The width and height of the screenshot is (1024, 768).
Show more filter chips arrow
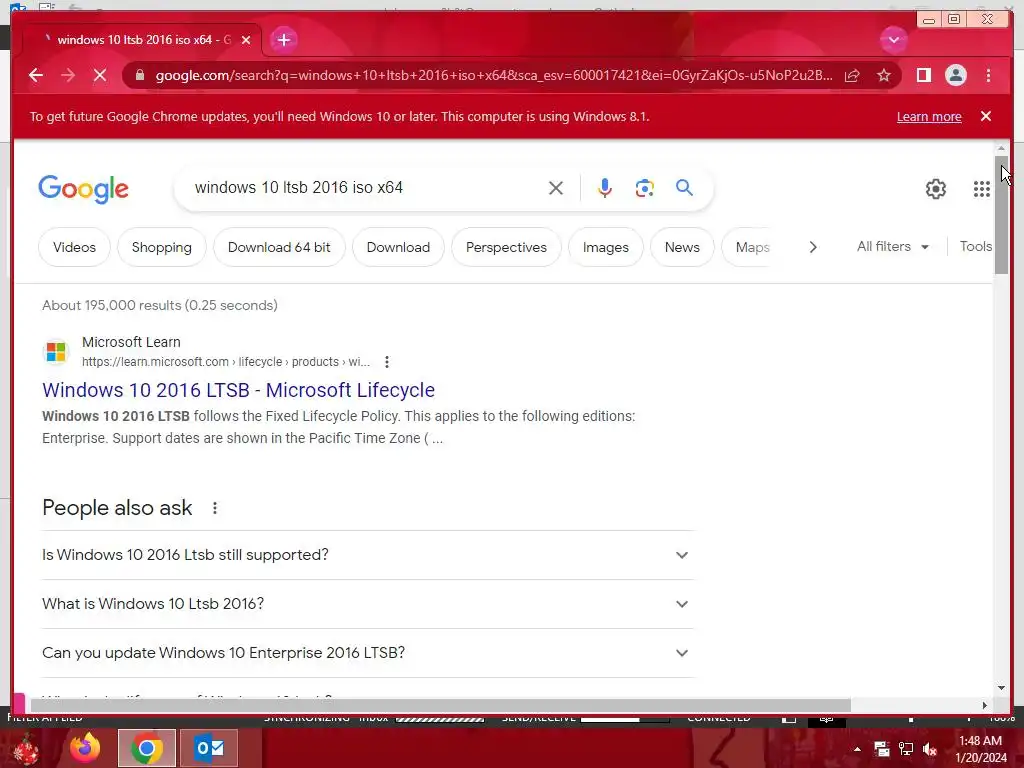click(813, 247)
